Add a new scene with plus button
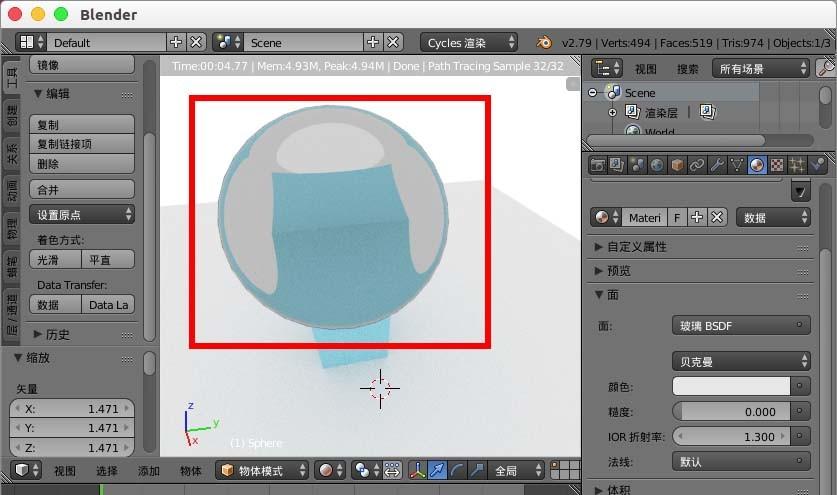 pyautogui.click(x=373, y=42)
